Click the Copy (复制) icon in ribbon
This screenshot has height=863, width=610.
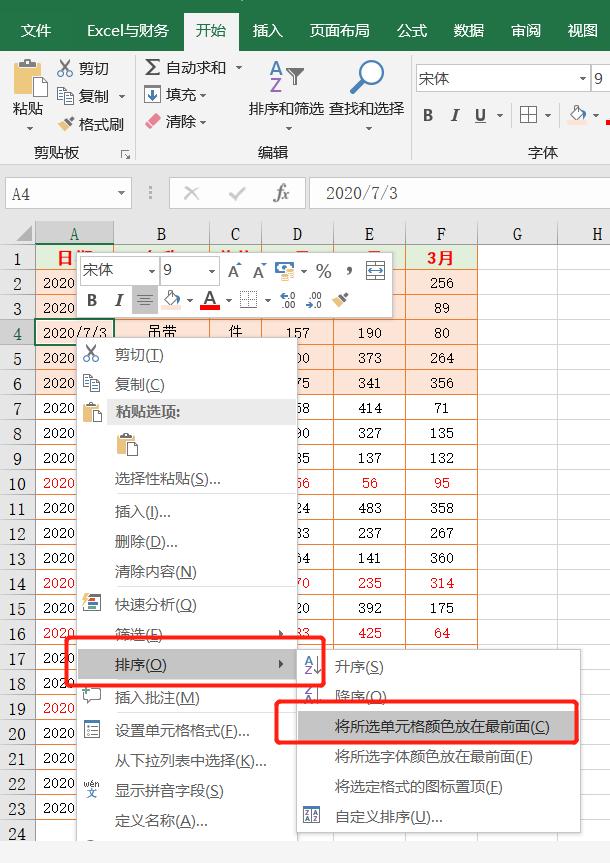(x=66, y=96)
